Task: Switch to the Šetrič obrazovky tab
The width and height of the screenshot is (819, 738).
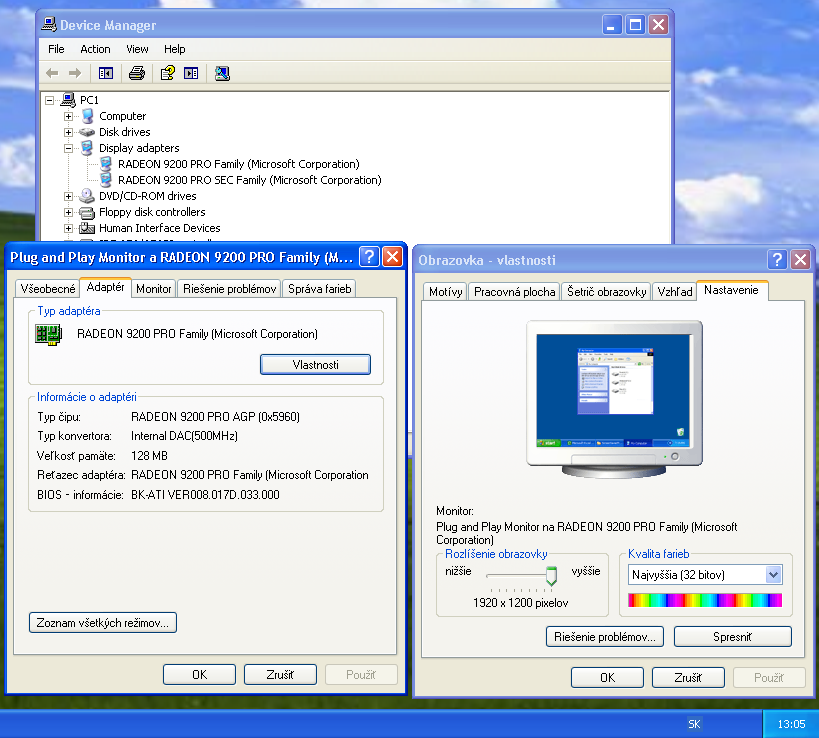Action: pos(606,292)
